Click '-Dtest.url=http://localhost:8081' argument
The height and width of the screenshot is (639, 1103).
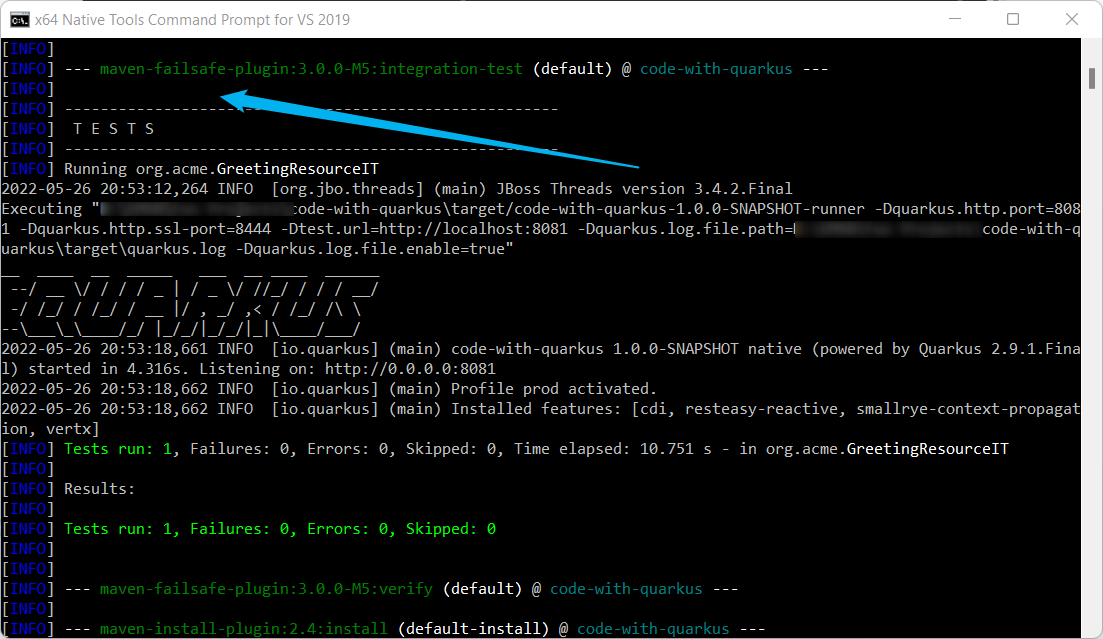[x=424, y=229]
